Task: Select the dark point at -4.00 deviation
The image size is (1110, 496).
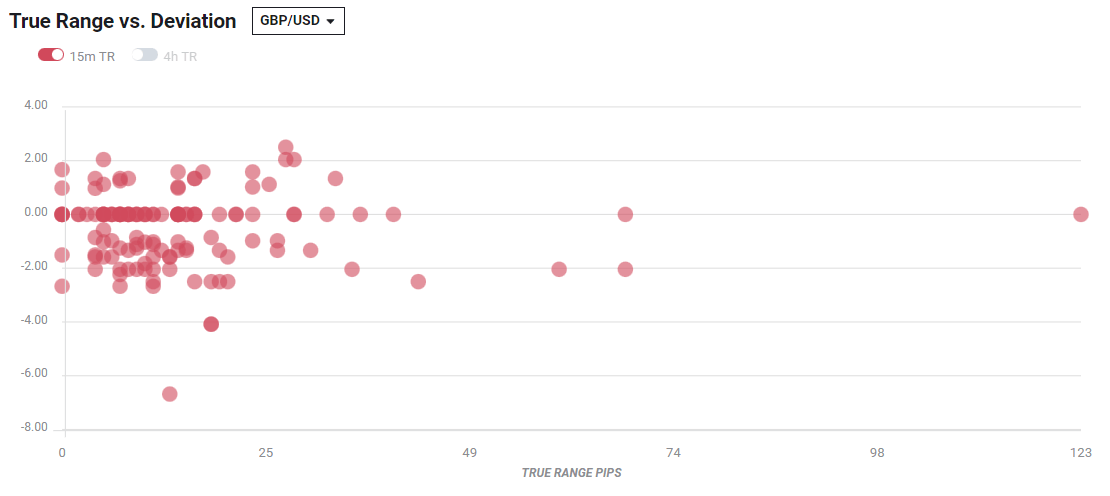Action: [211, 324]
